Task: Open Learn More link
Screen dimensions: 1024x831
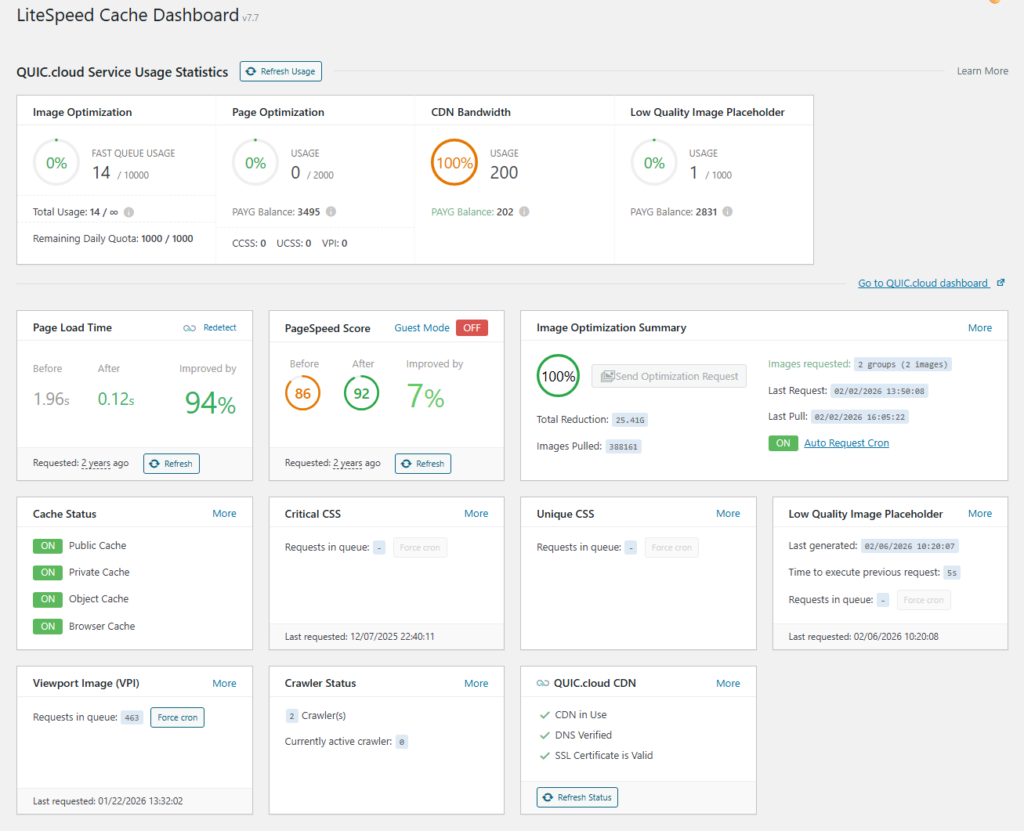Action: tap(982, 72)
